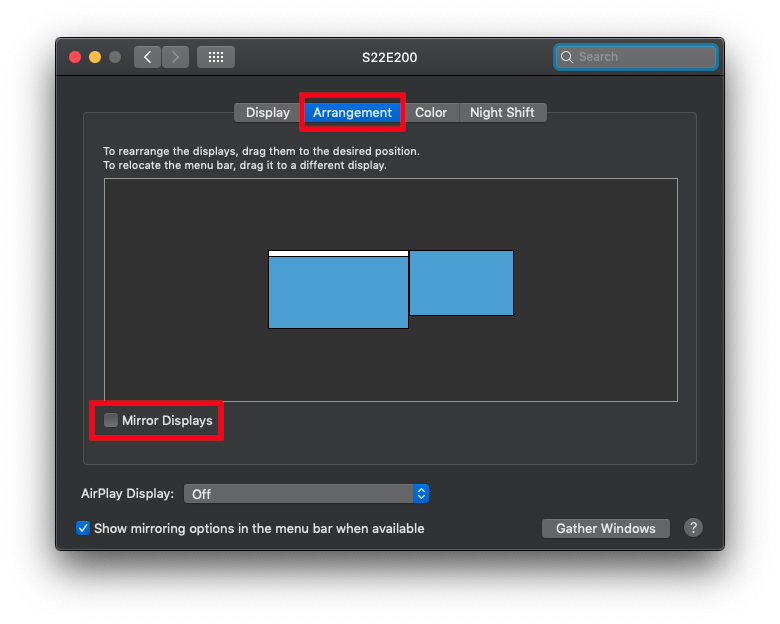Image resolution: width=780 pixels, height=624 pixels.
Task: Click the grayed-out zoom window button
Action: point(115,57)
